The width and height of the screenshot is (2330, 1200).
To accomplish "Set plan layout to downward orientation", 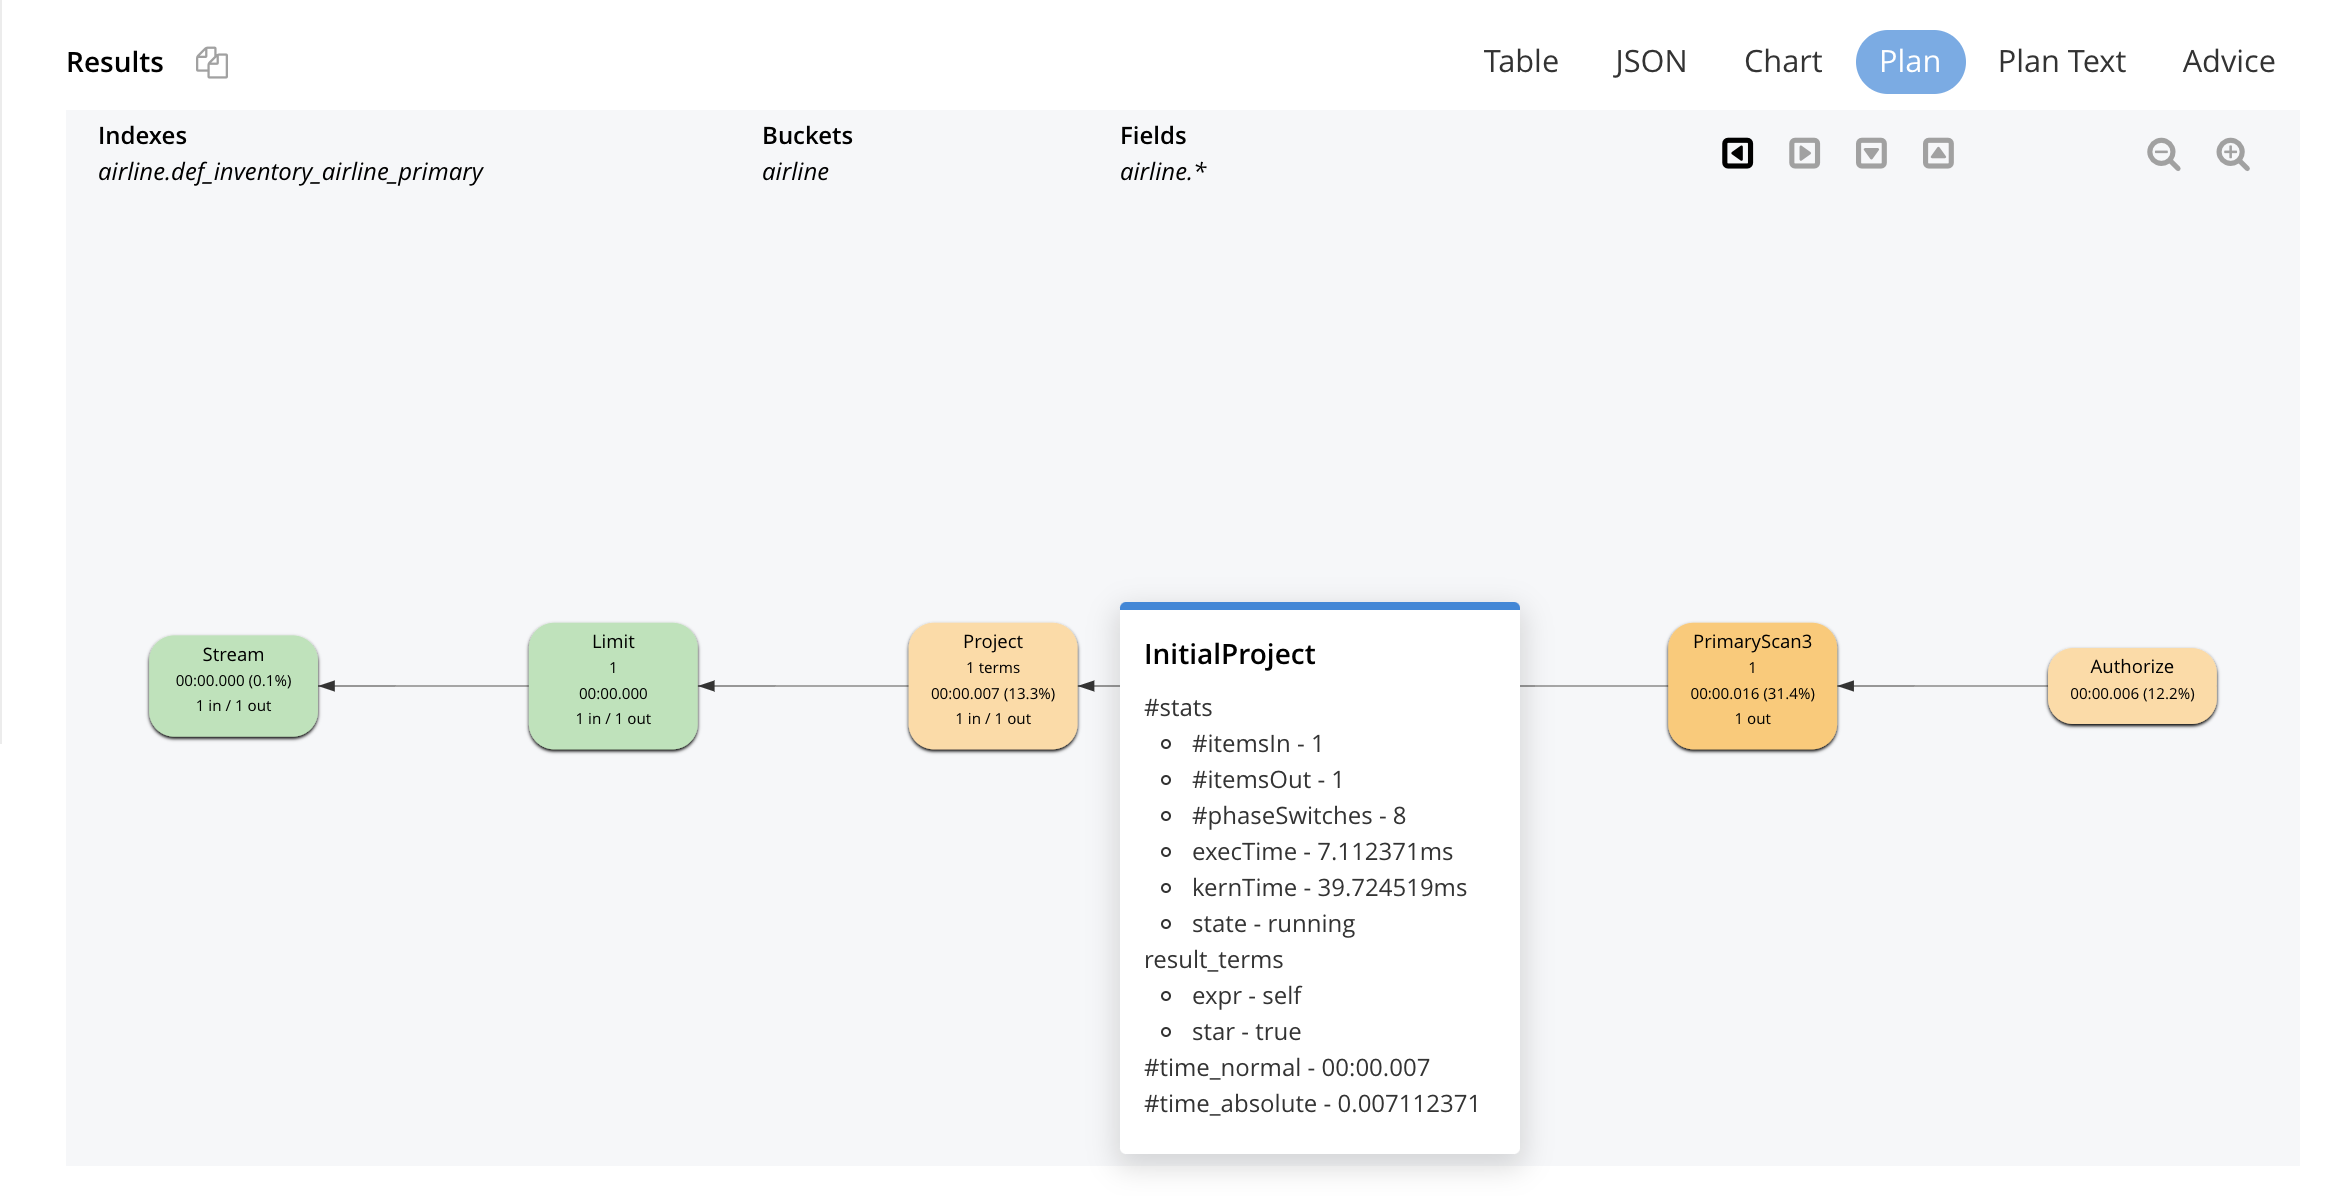I will (1871, 153).
